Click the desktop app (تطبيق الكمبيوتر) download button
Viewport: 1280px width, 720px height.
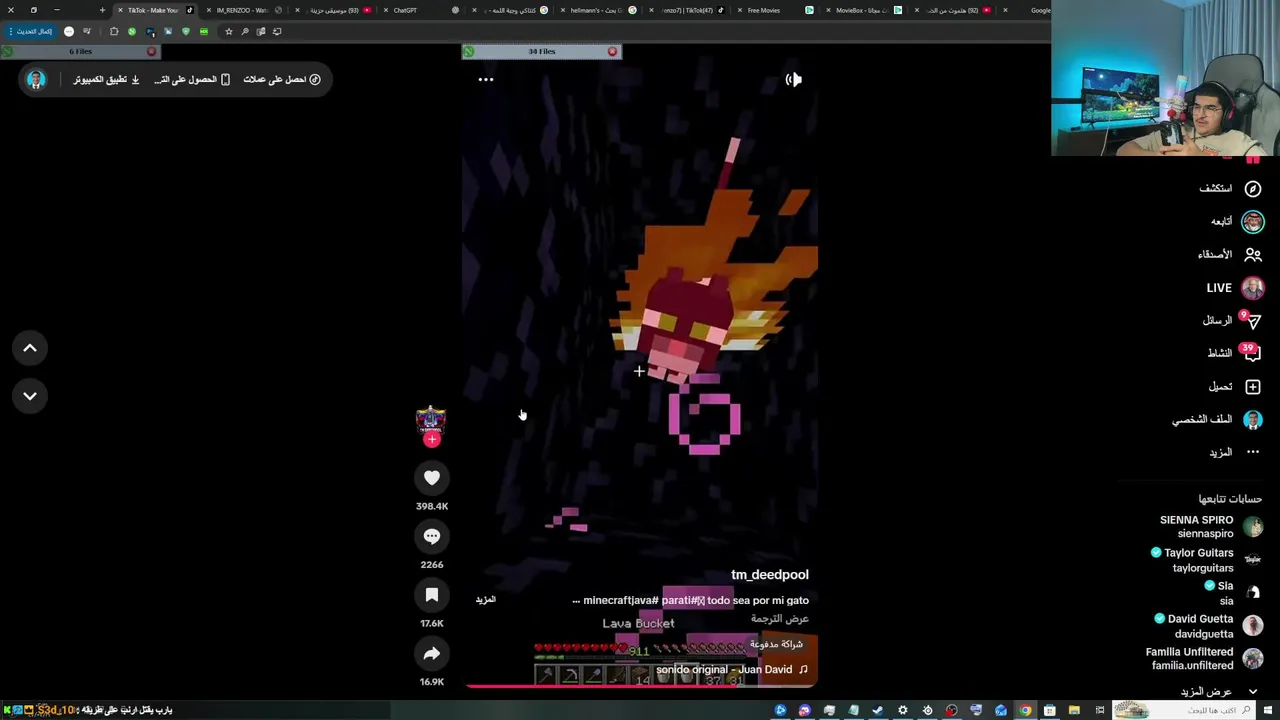pos(106,79)
